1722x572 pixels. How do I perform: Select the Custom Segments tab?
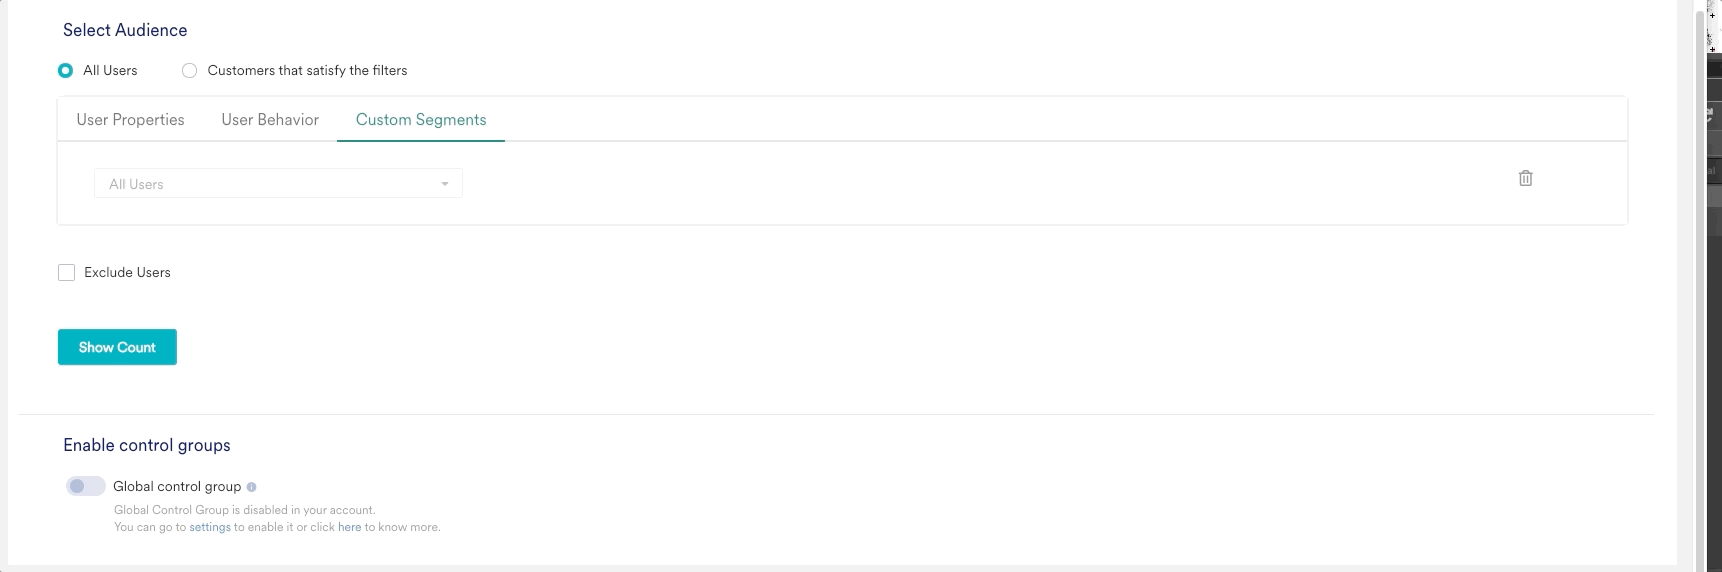421,120
